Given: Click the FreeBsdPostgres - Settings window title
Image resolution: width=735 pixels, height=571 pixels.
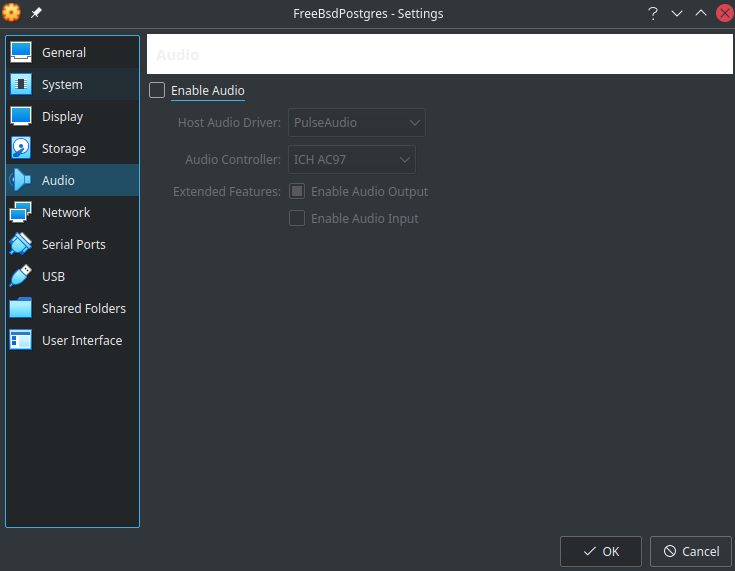Looking at the screenshot, I should 368,14.
